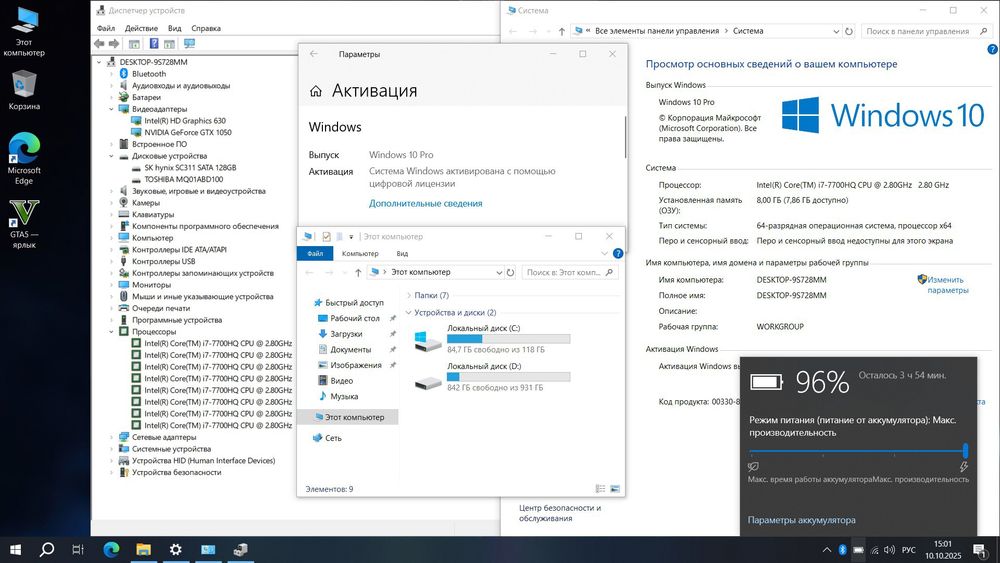Collapse the Дисковые устройства category
The width and height of the screenshot is (1000, 563).
[x=111, y=156]
